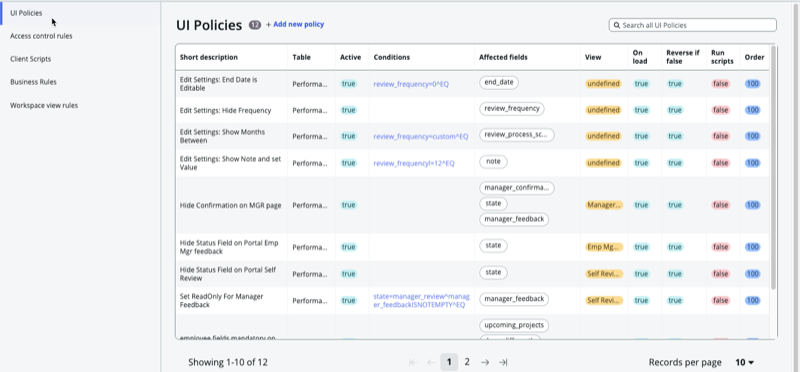
Task: Click 'Set ReadOnly For Manager Feedback' description
Action: tap(221, 301)
